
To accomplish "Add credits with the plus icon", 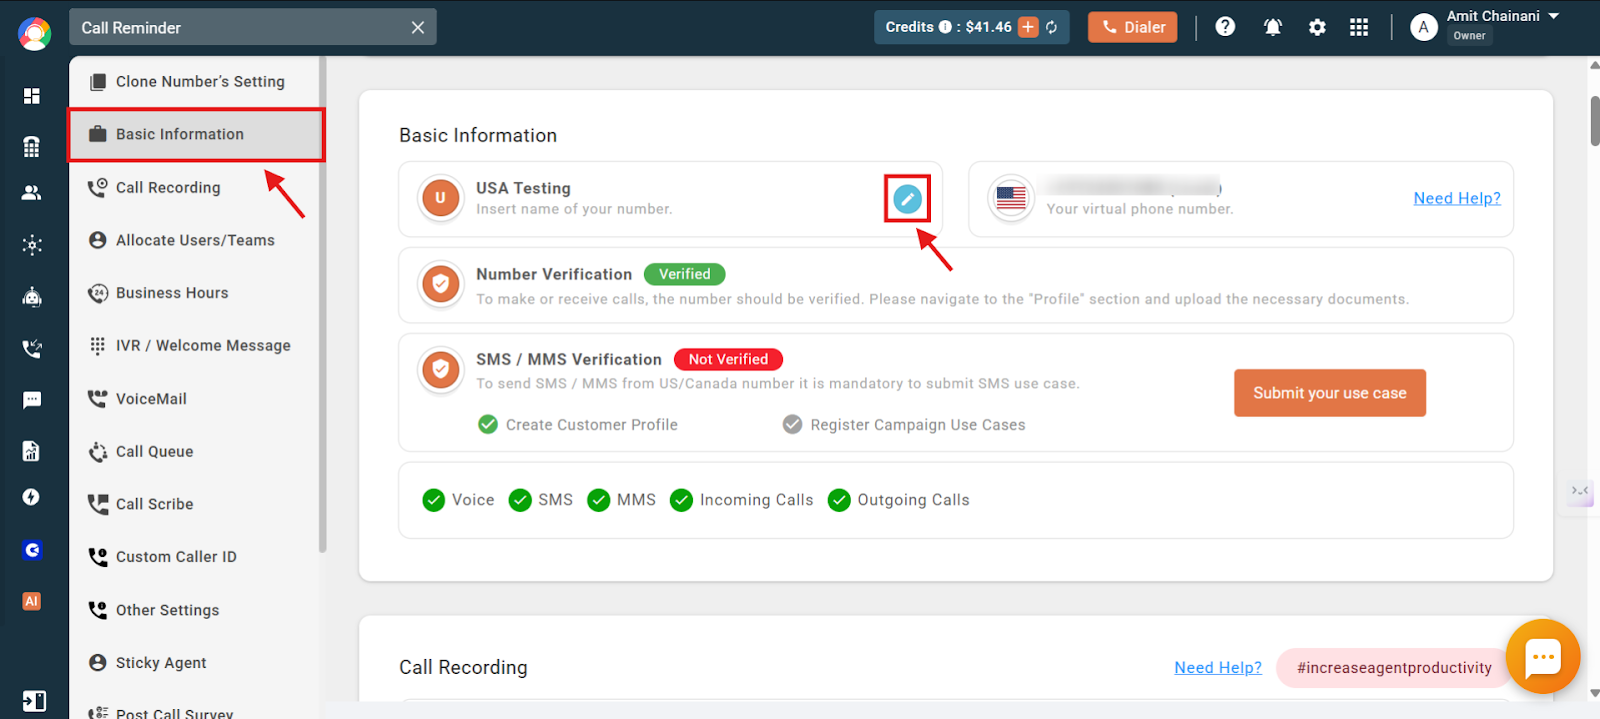I will point(1028,27).
